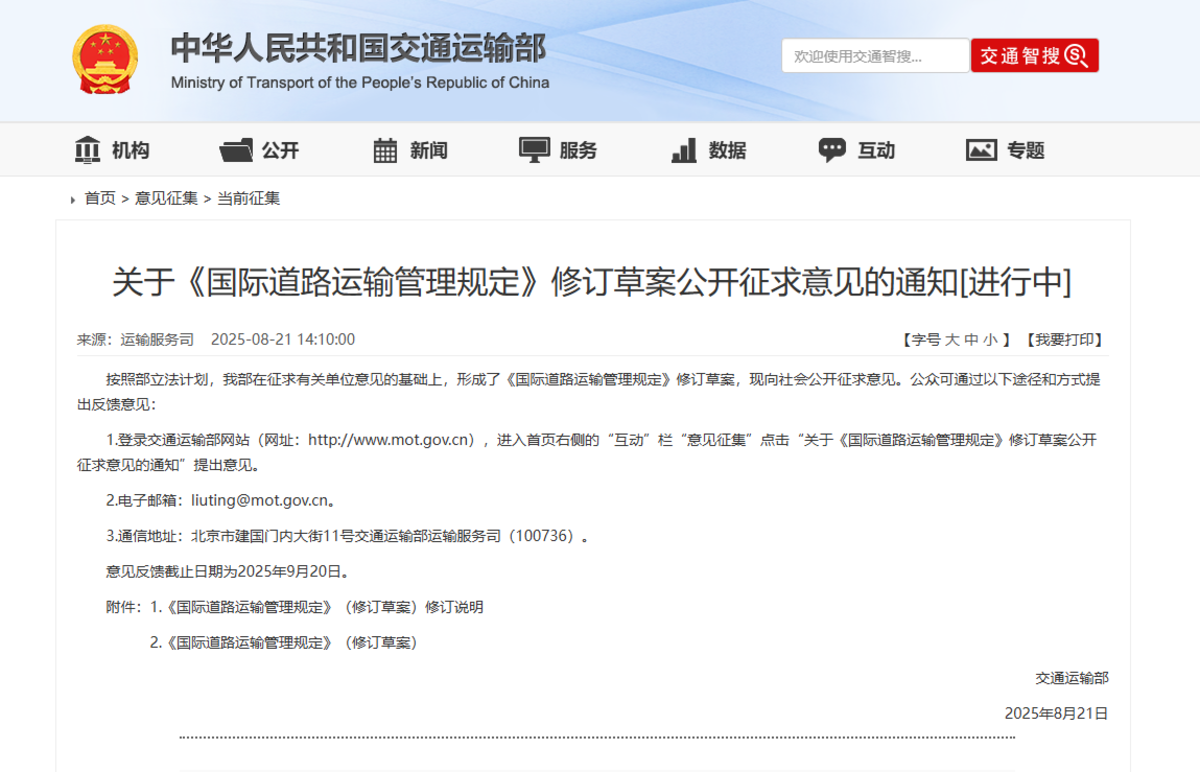Focus the 欢迎使用交通智搜 search box
The image size is (1200, 772).
[x=875, y=56]
